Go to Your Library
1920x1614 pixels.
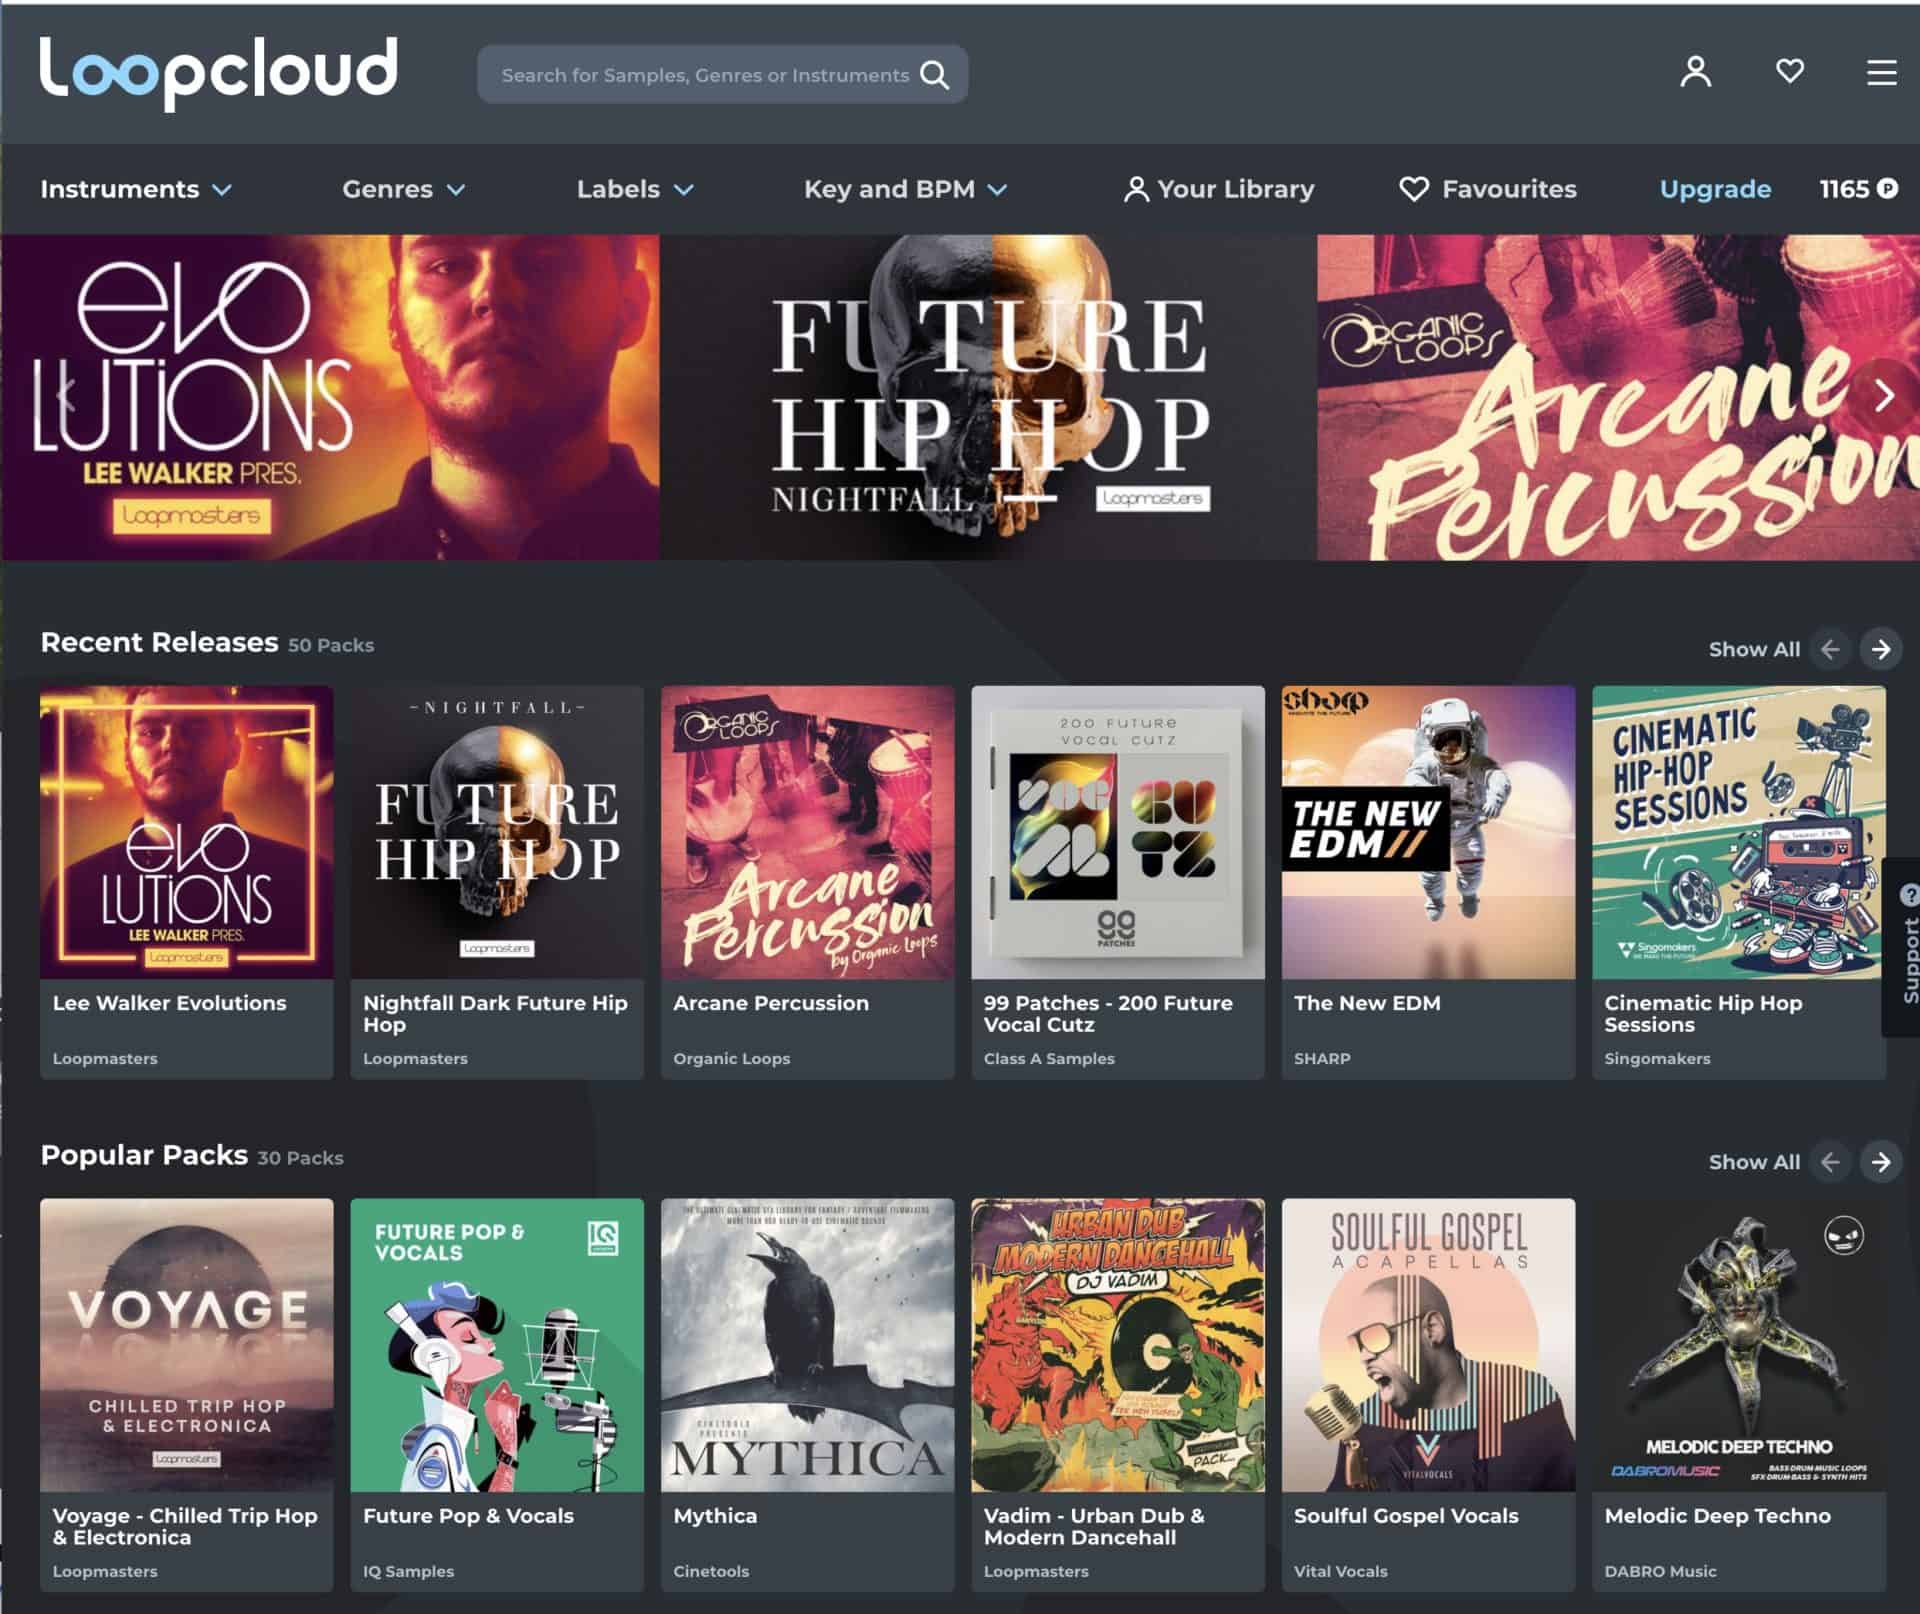(1219, 189)
